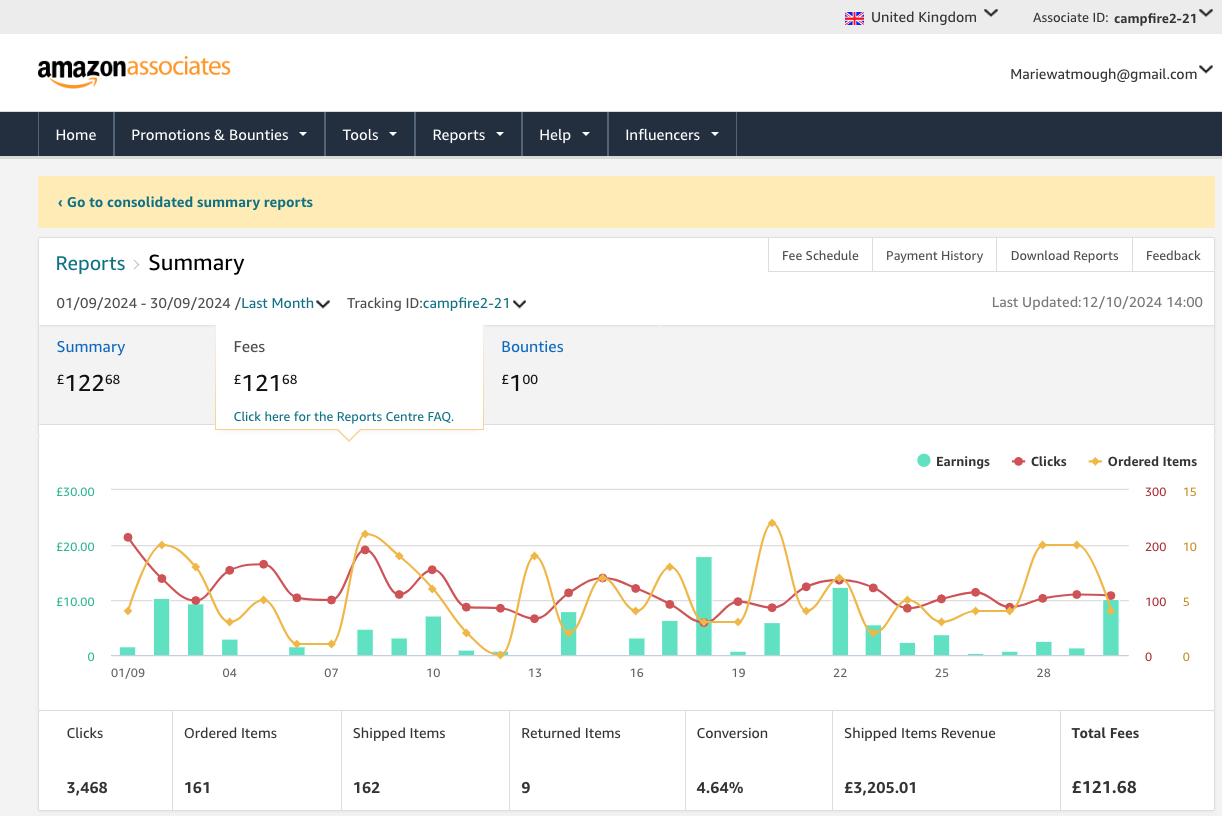This screenshot has width=1222, height=816.
Task: Click the Ordered Items value 161
Action: click(197, 787)
